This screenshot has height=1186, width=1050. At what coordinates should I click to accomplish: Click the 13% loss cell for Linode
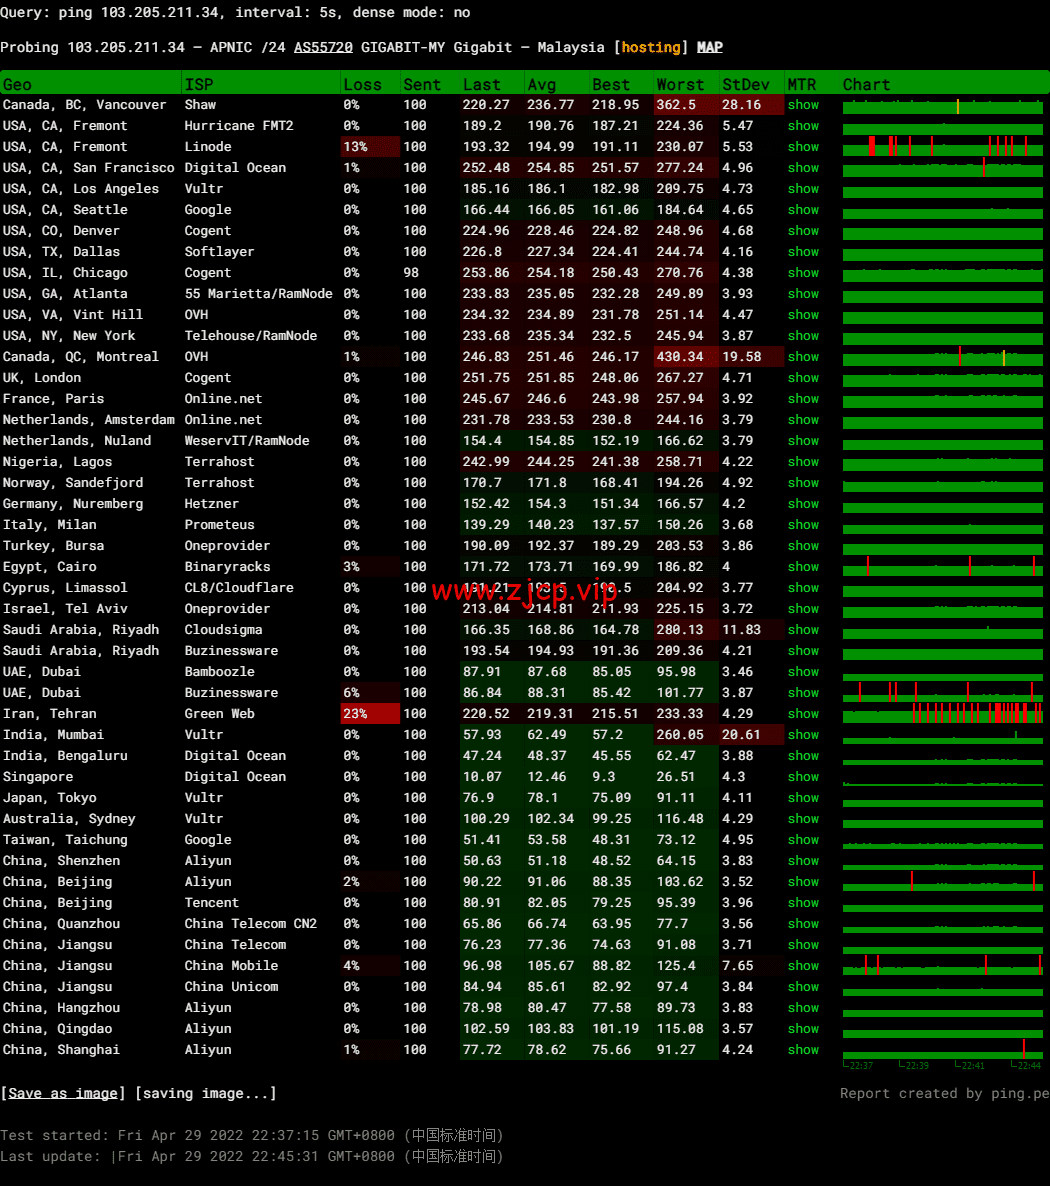370,147
